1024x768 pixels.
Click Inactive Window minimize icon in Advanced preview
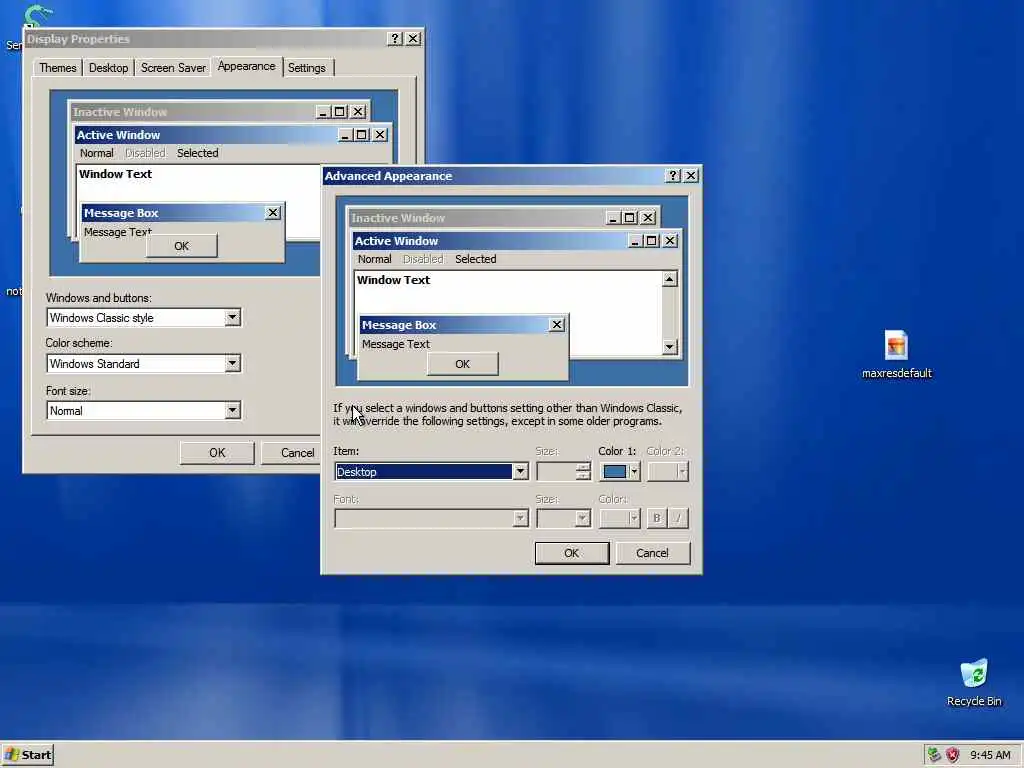613,218
